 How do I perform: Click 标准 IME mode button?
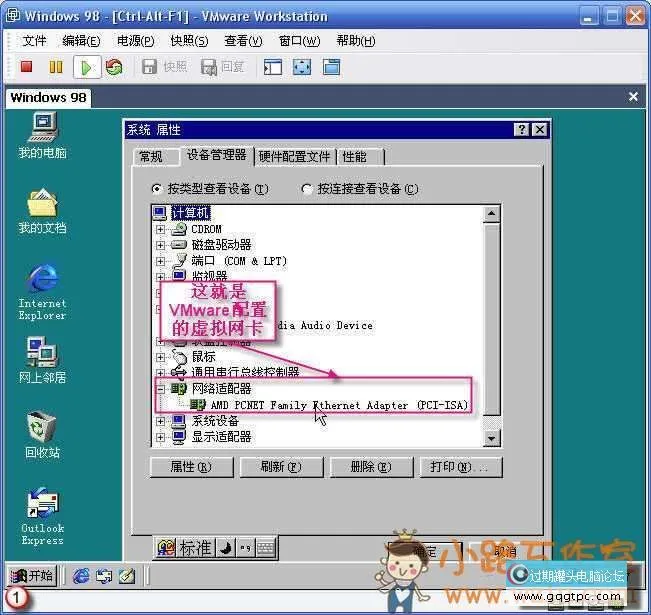click(195, 548)
